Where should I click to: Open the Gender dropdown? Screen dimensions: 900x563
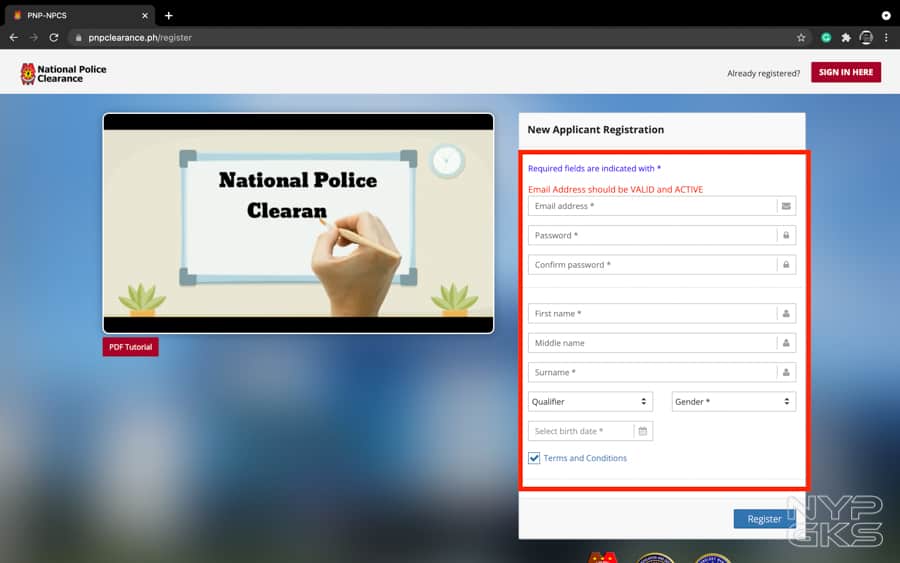(733, 402)
